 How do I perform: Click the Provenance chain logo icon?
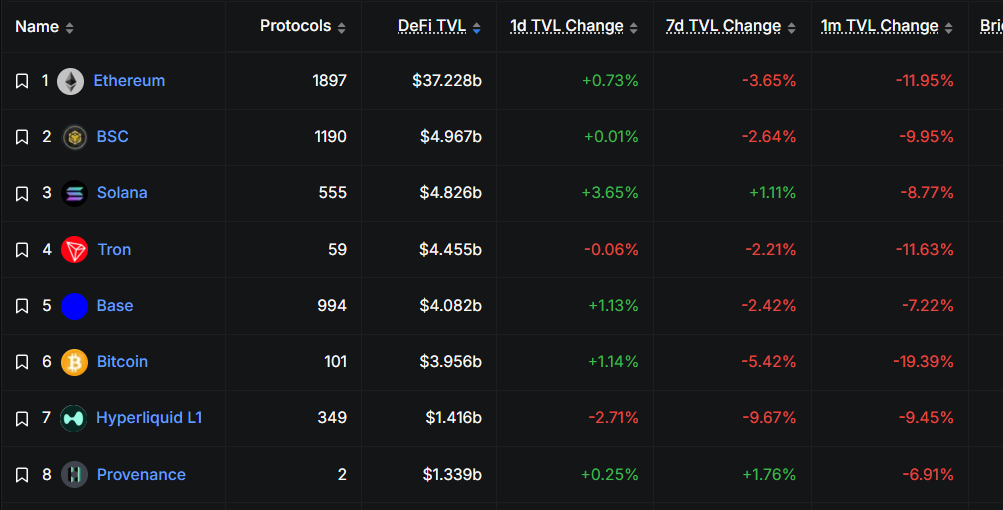click(74, 475)
